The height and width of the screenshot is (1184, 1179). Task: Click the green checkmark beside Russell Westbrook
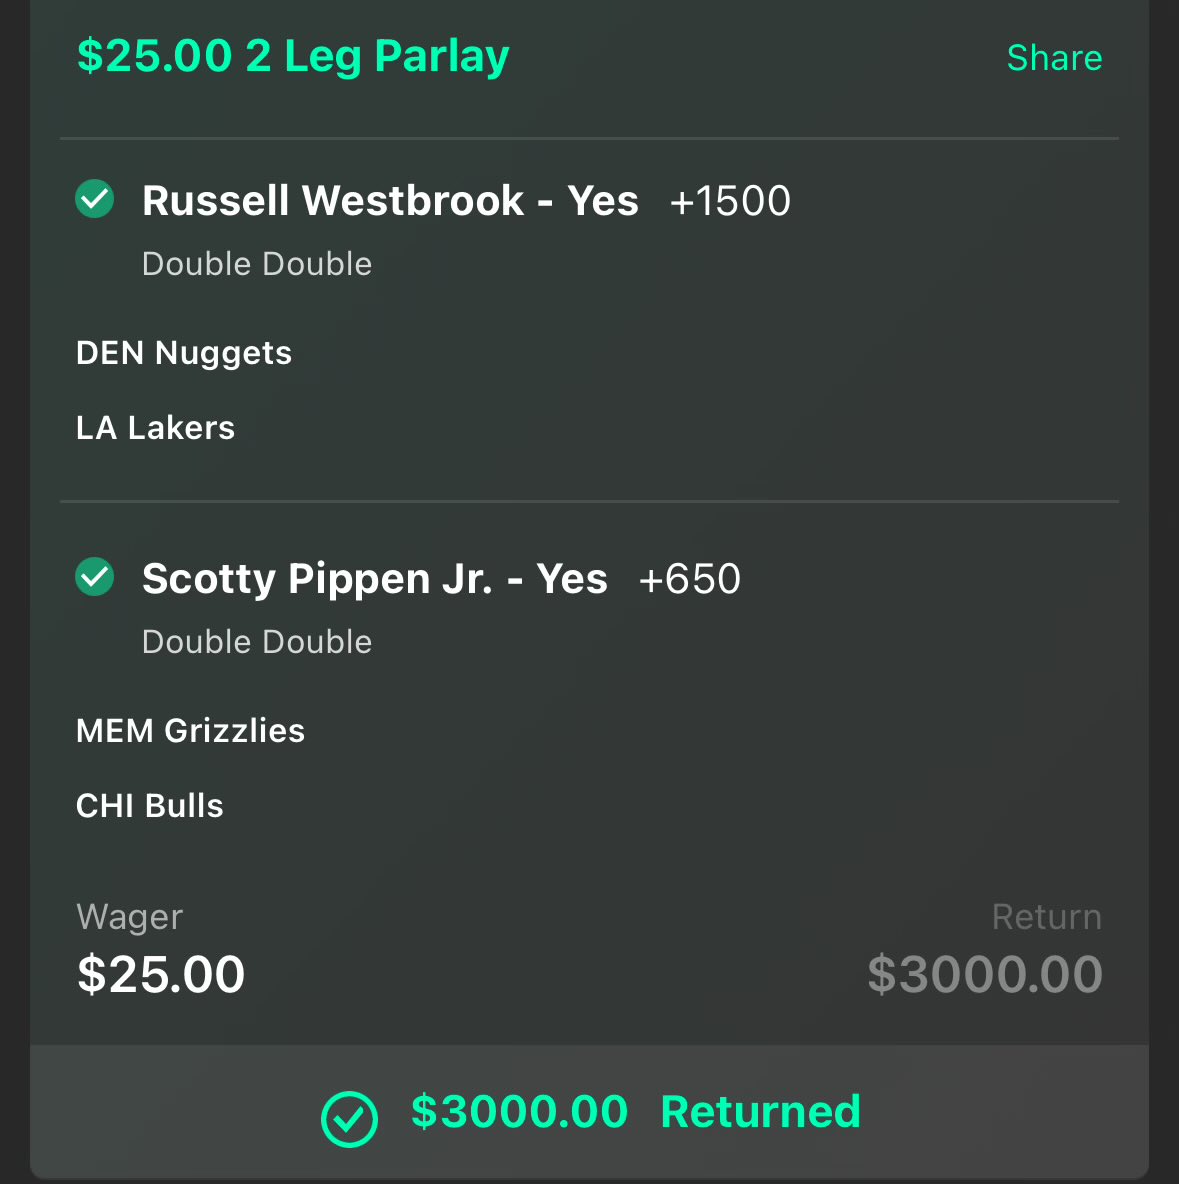tap(94, 199)
